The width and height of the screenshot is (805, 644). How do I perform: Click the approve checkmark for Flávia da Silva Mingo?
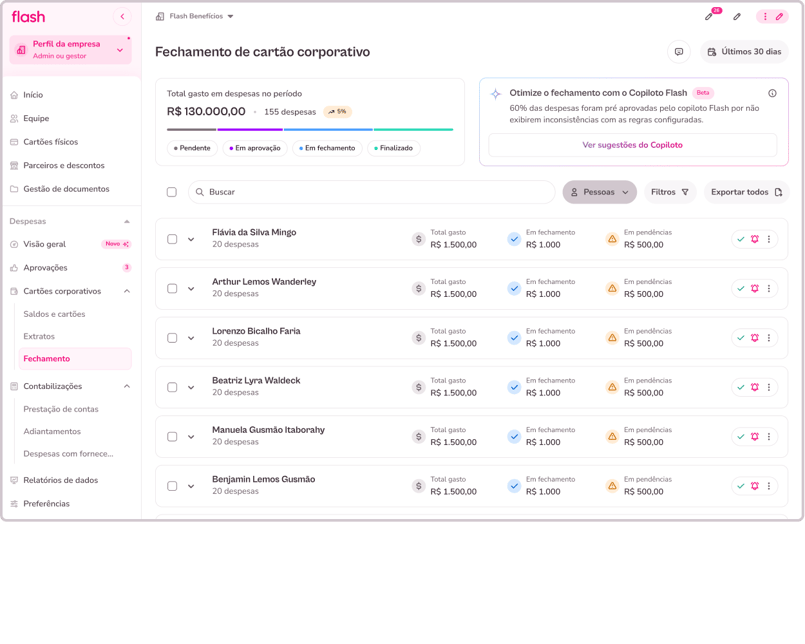pyautogui.click(x=740, y=239)
